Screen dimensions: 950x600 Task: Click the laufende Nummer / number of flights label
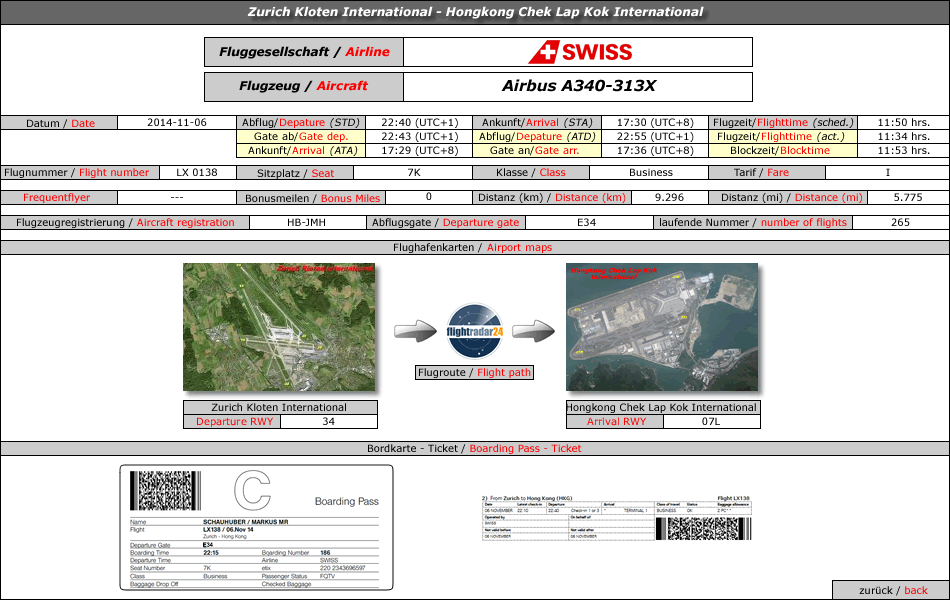point(752,222)
